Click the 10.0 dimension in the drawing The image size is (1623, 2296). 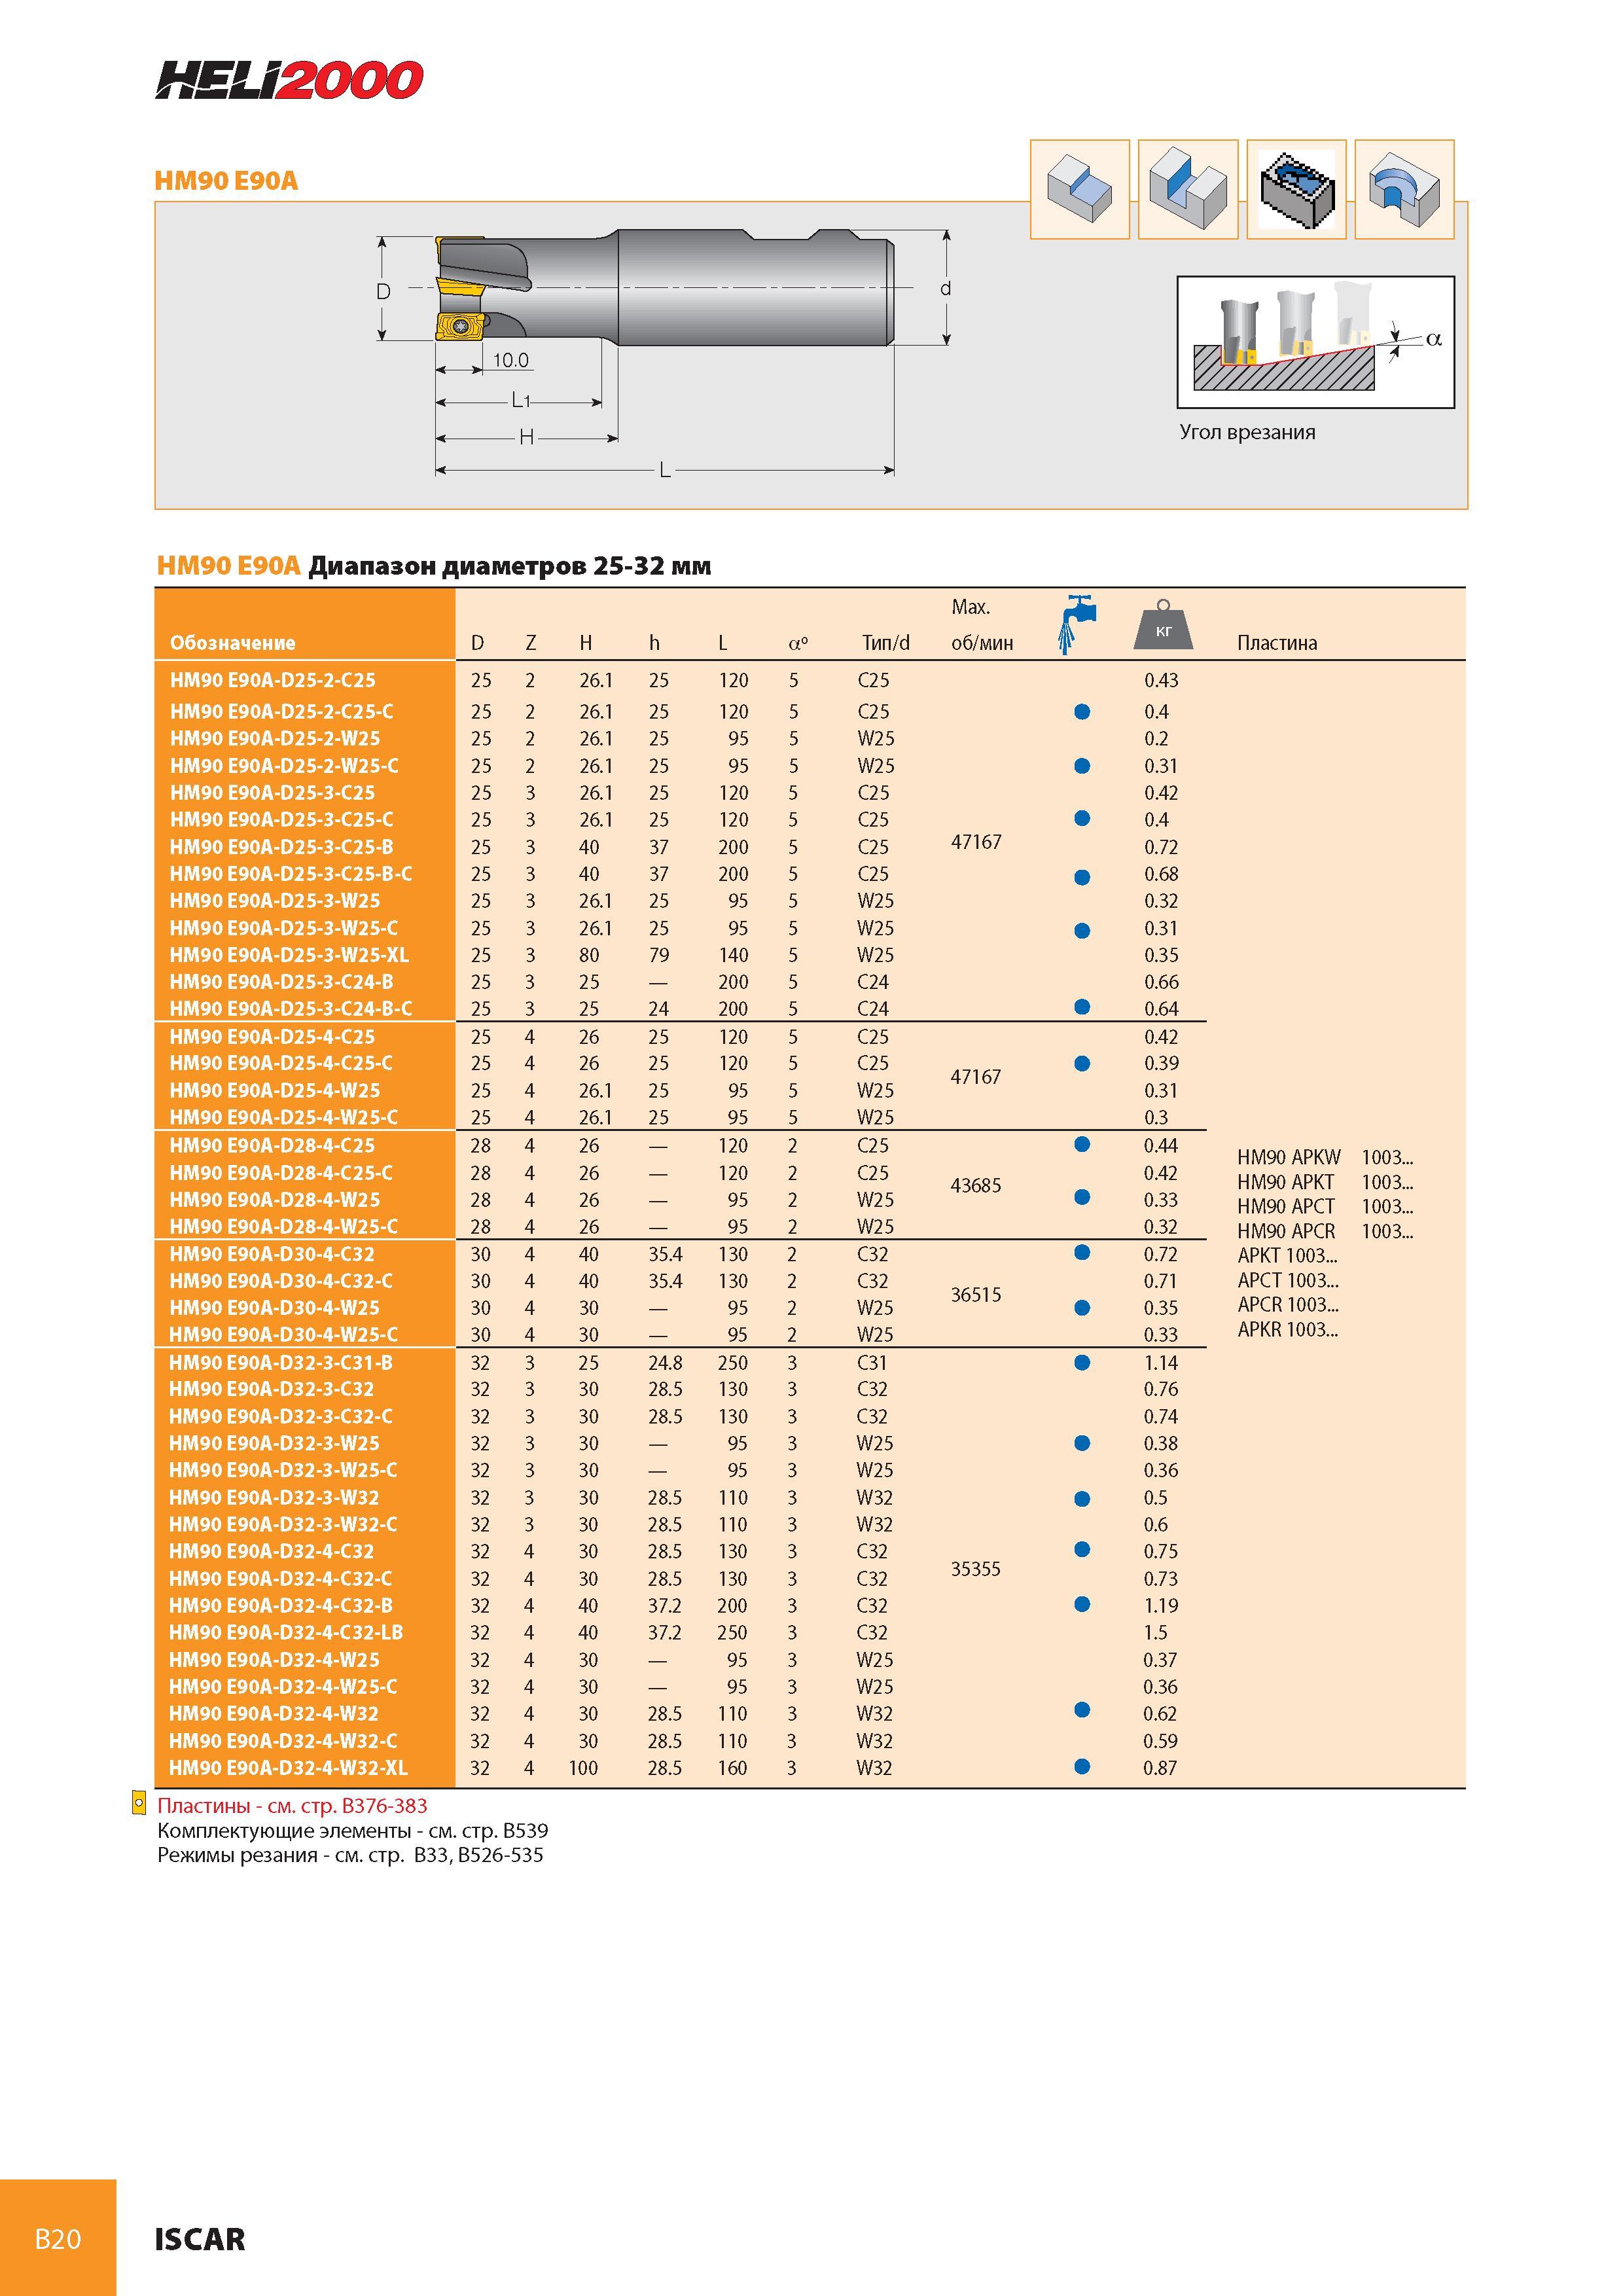[x=511, y=360]
